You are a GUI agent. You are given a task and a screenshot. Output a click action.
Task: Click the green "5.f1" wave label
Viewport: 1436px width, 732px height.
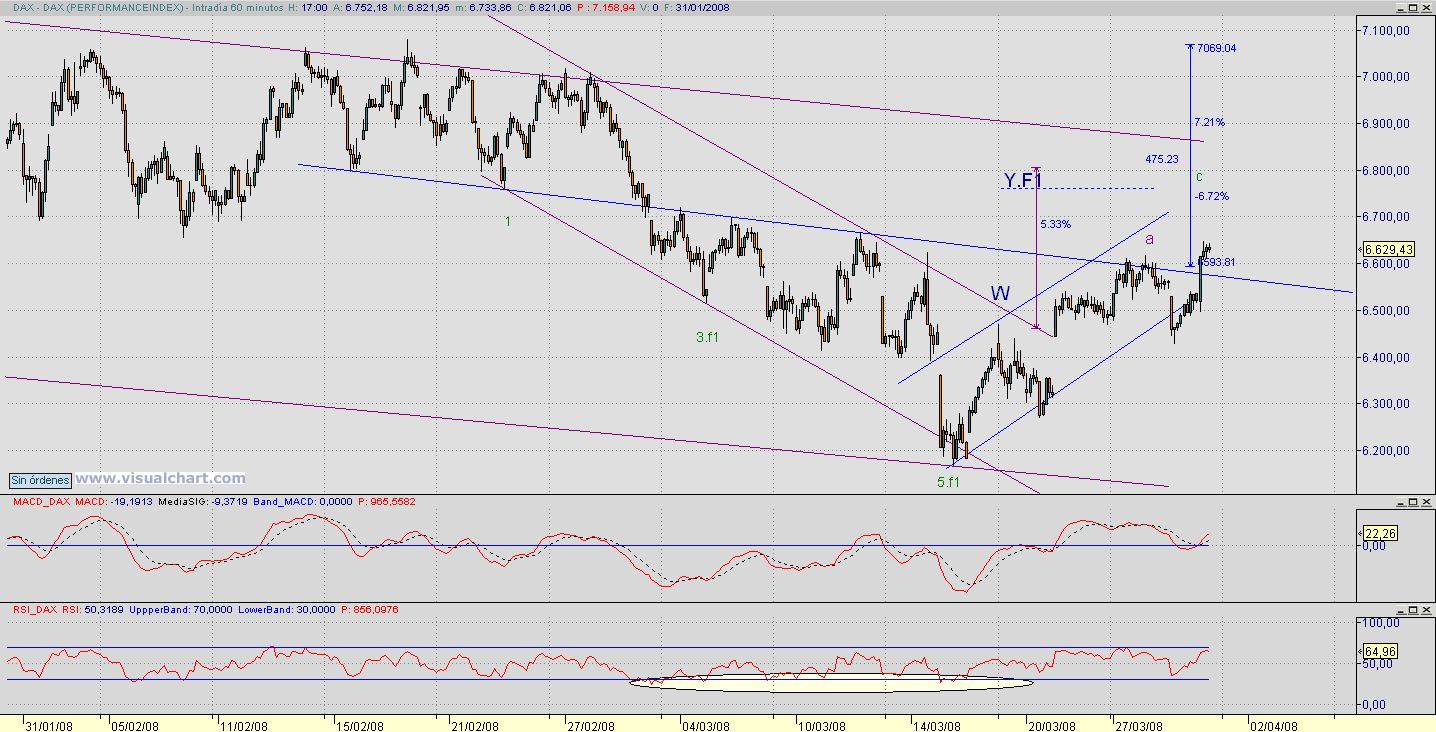tap(948, 482)
